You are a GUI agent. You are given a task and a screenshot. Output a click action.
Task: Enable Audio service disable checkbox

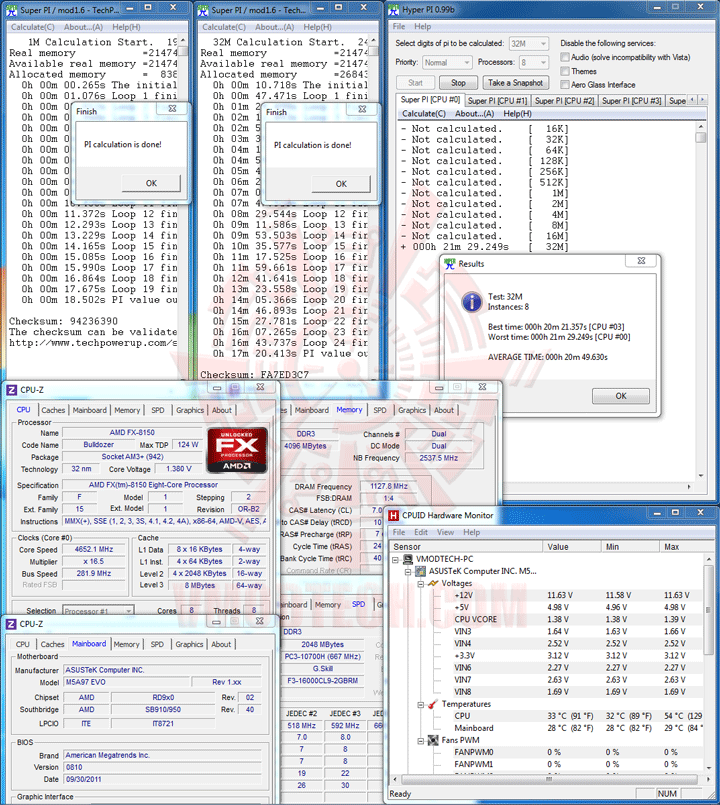click(x=565, y=57)
